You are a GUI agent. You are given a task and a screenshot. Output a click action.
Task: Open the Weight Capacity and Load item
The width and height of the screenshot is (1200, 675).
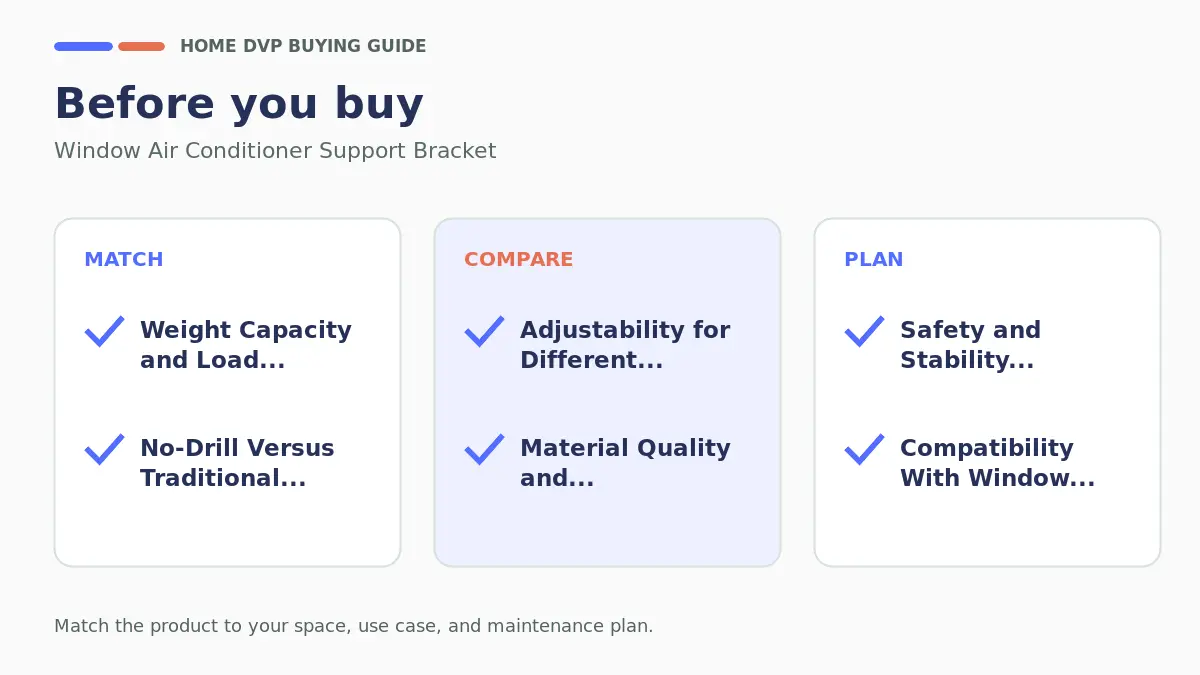(x=246, y=345)
